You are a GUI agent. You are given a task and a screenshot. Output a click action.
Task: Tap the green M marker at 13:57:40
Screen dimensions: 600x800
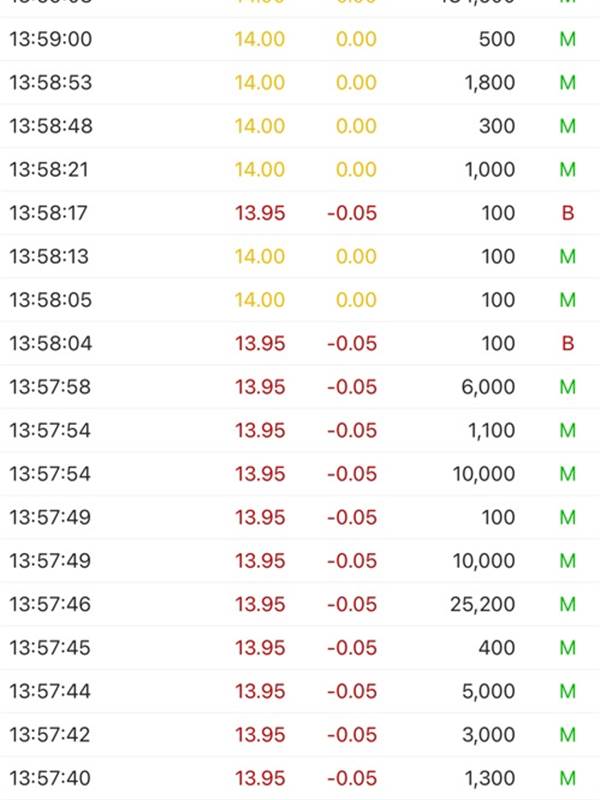point(568,779)
